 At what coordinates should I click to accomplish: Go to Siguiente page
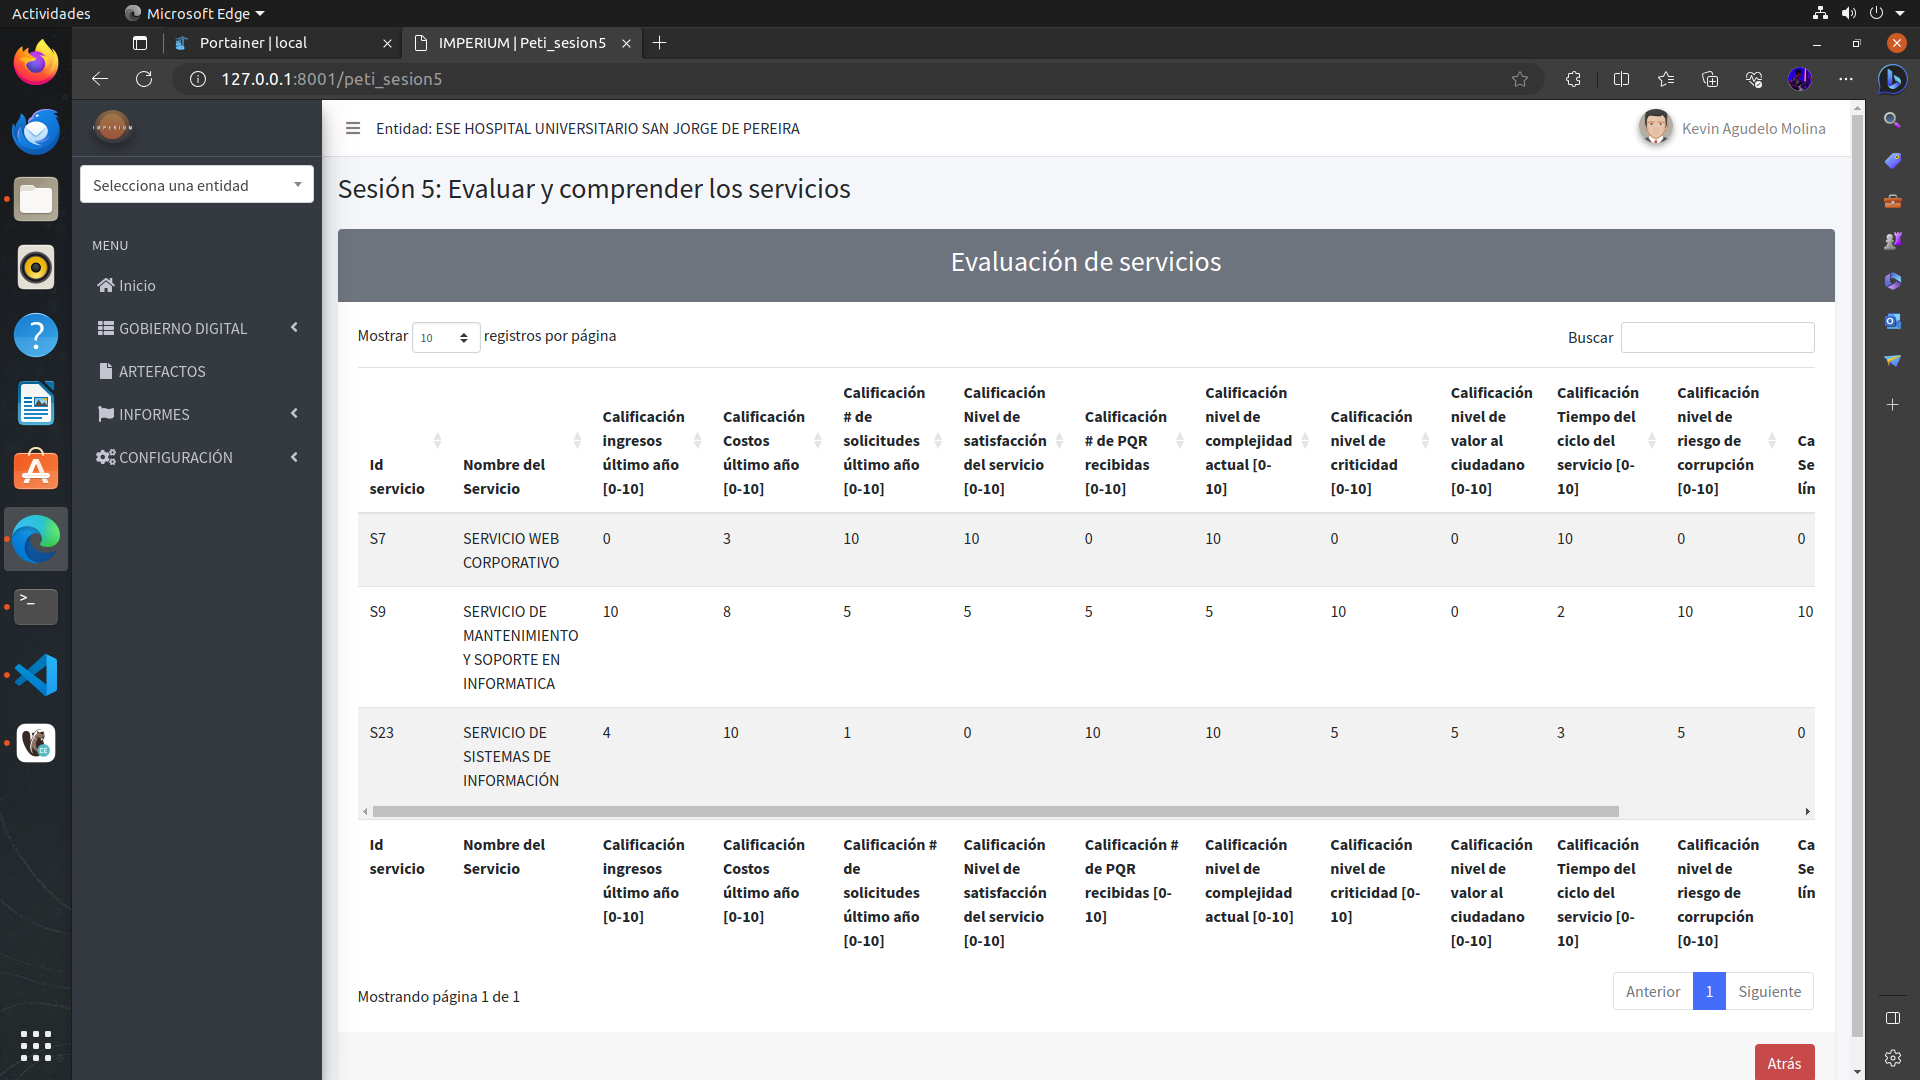pos(1769,991)
